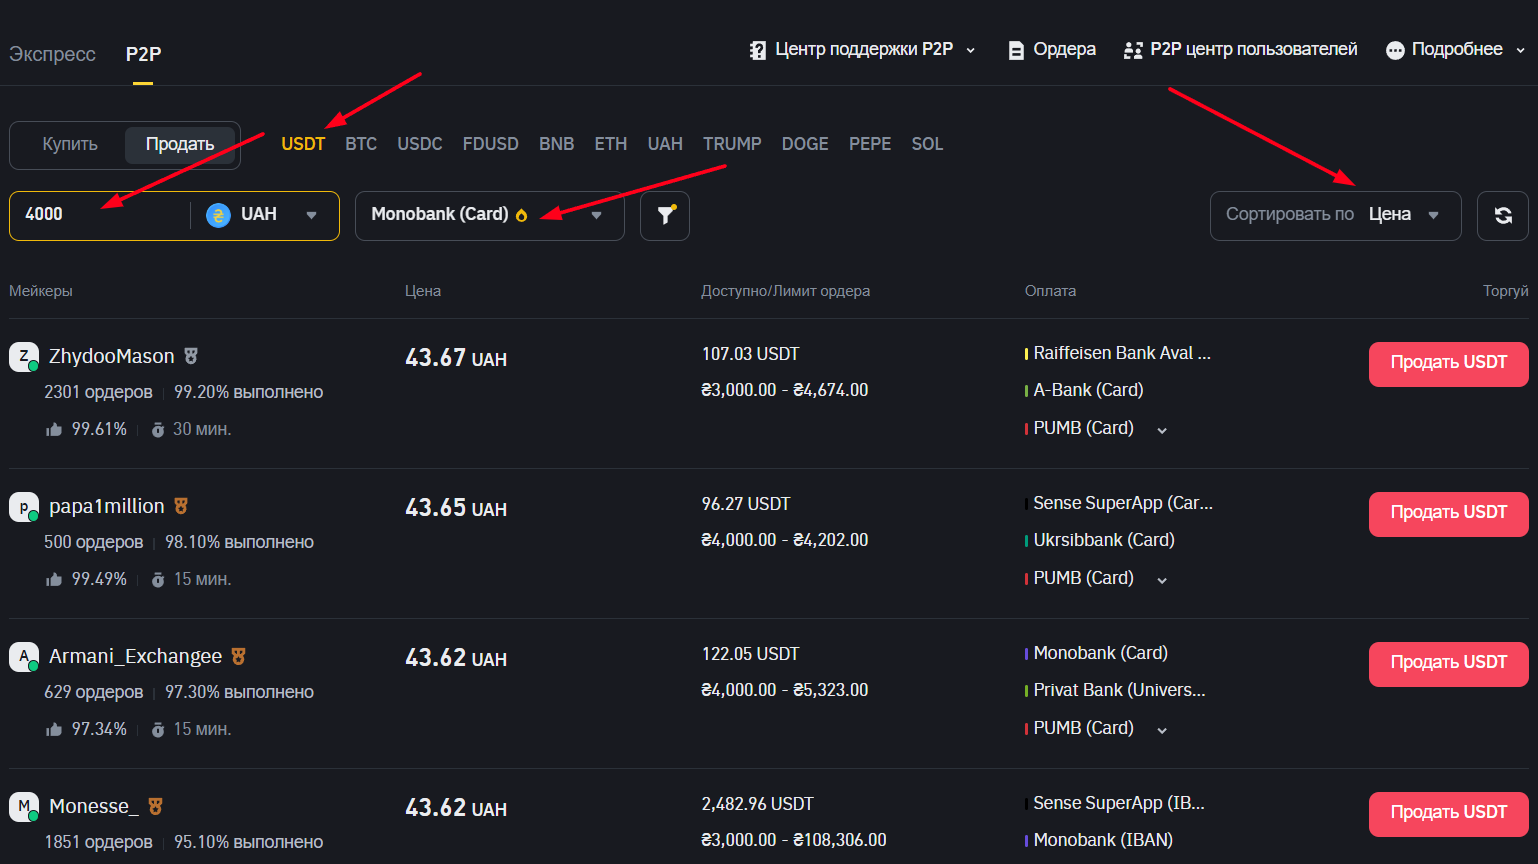The height and width of the screenshot is (864, 1538).
Task: Select the P2P tab
Action: click(143, 54)
